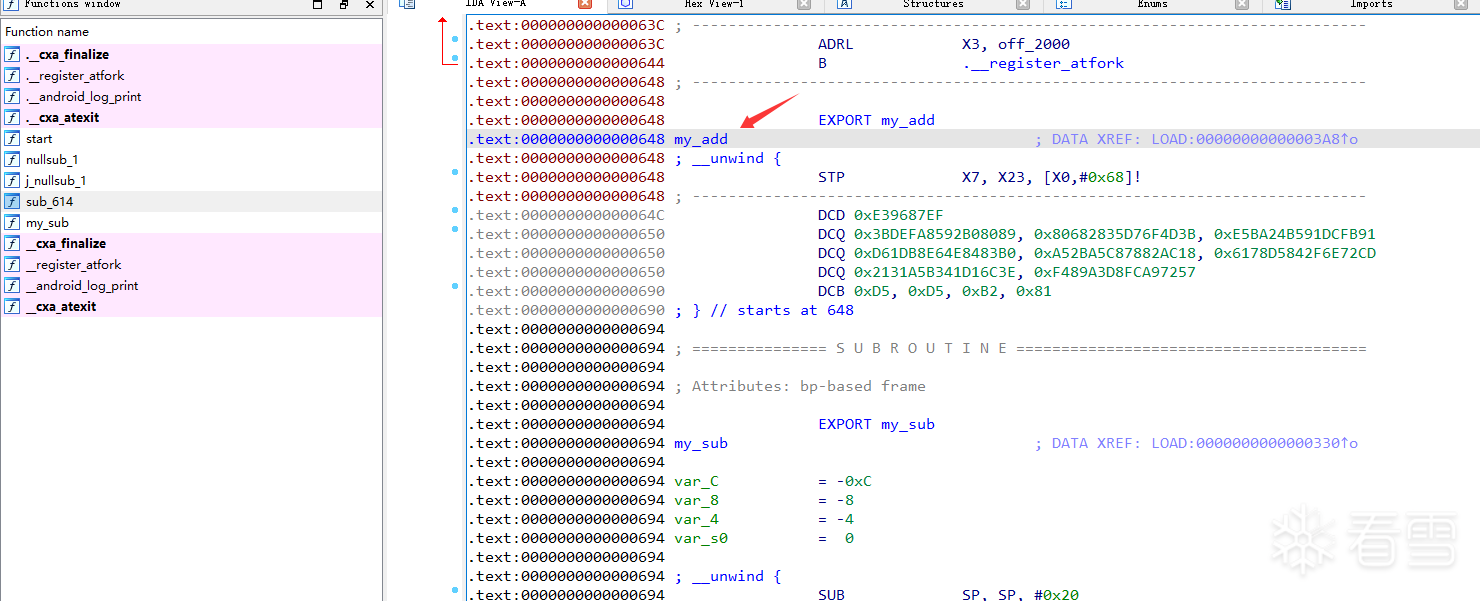Click var_s0 = 0 definition
Screen dimensions: 1480x601
[x=763, y=538]
